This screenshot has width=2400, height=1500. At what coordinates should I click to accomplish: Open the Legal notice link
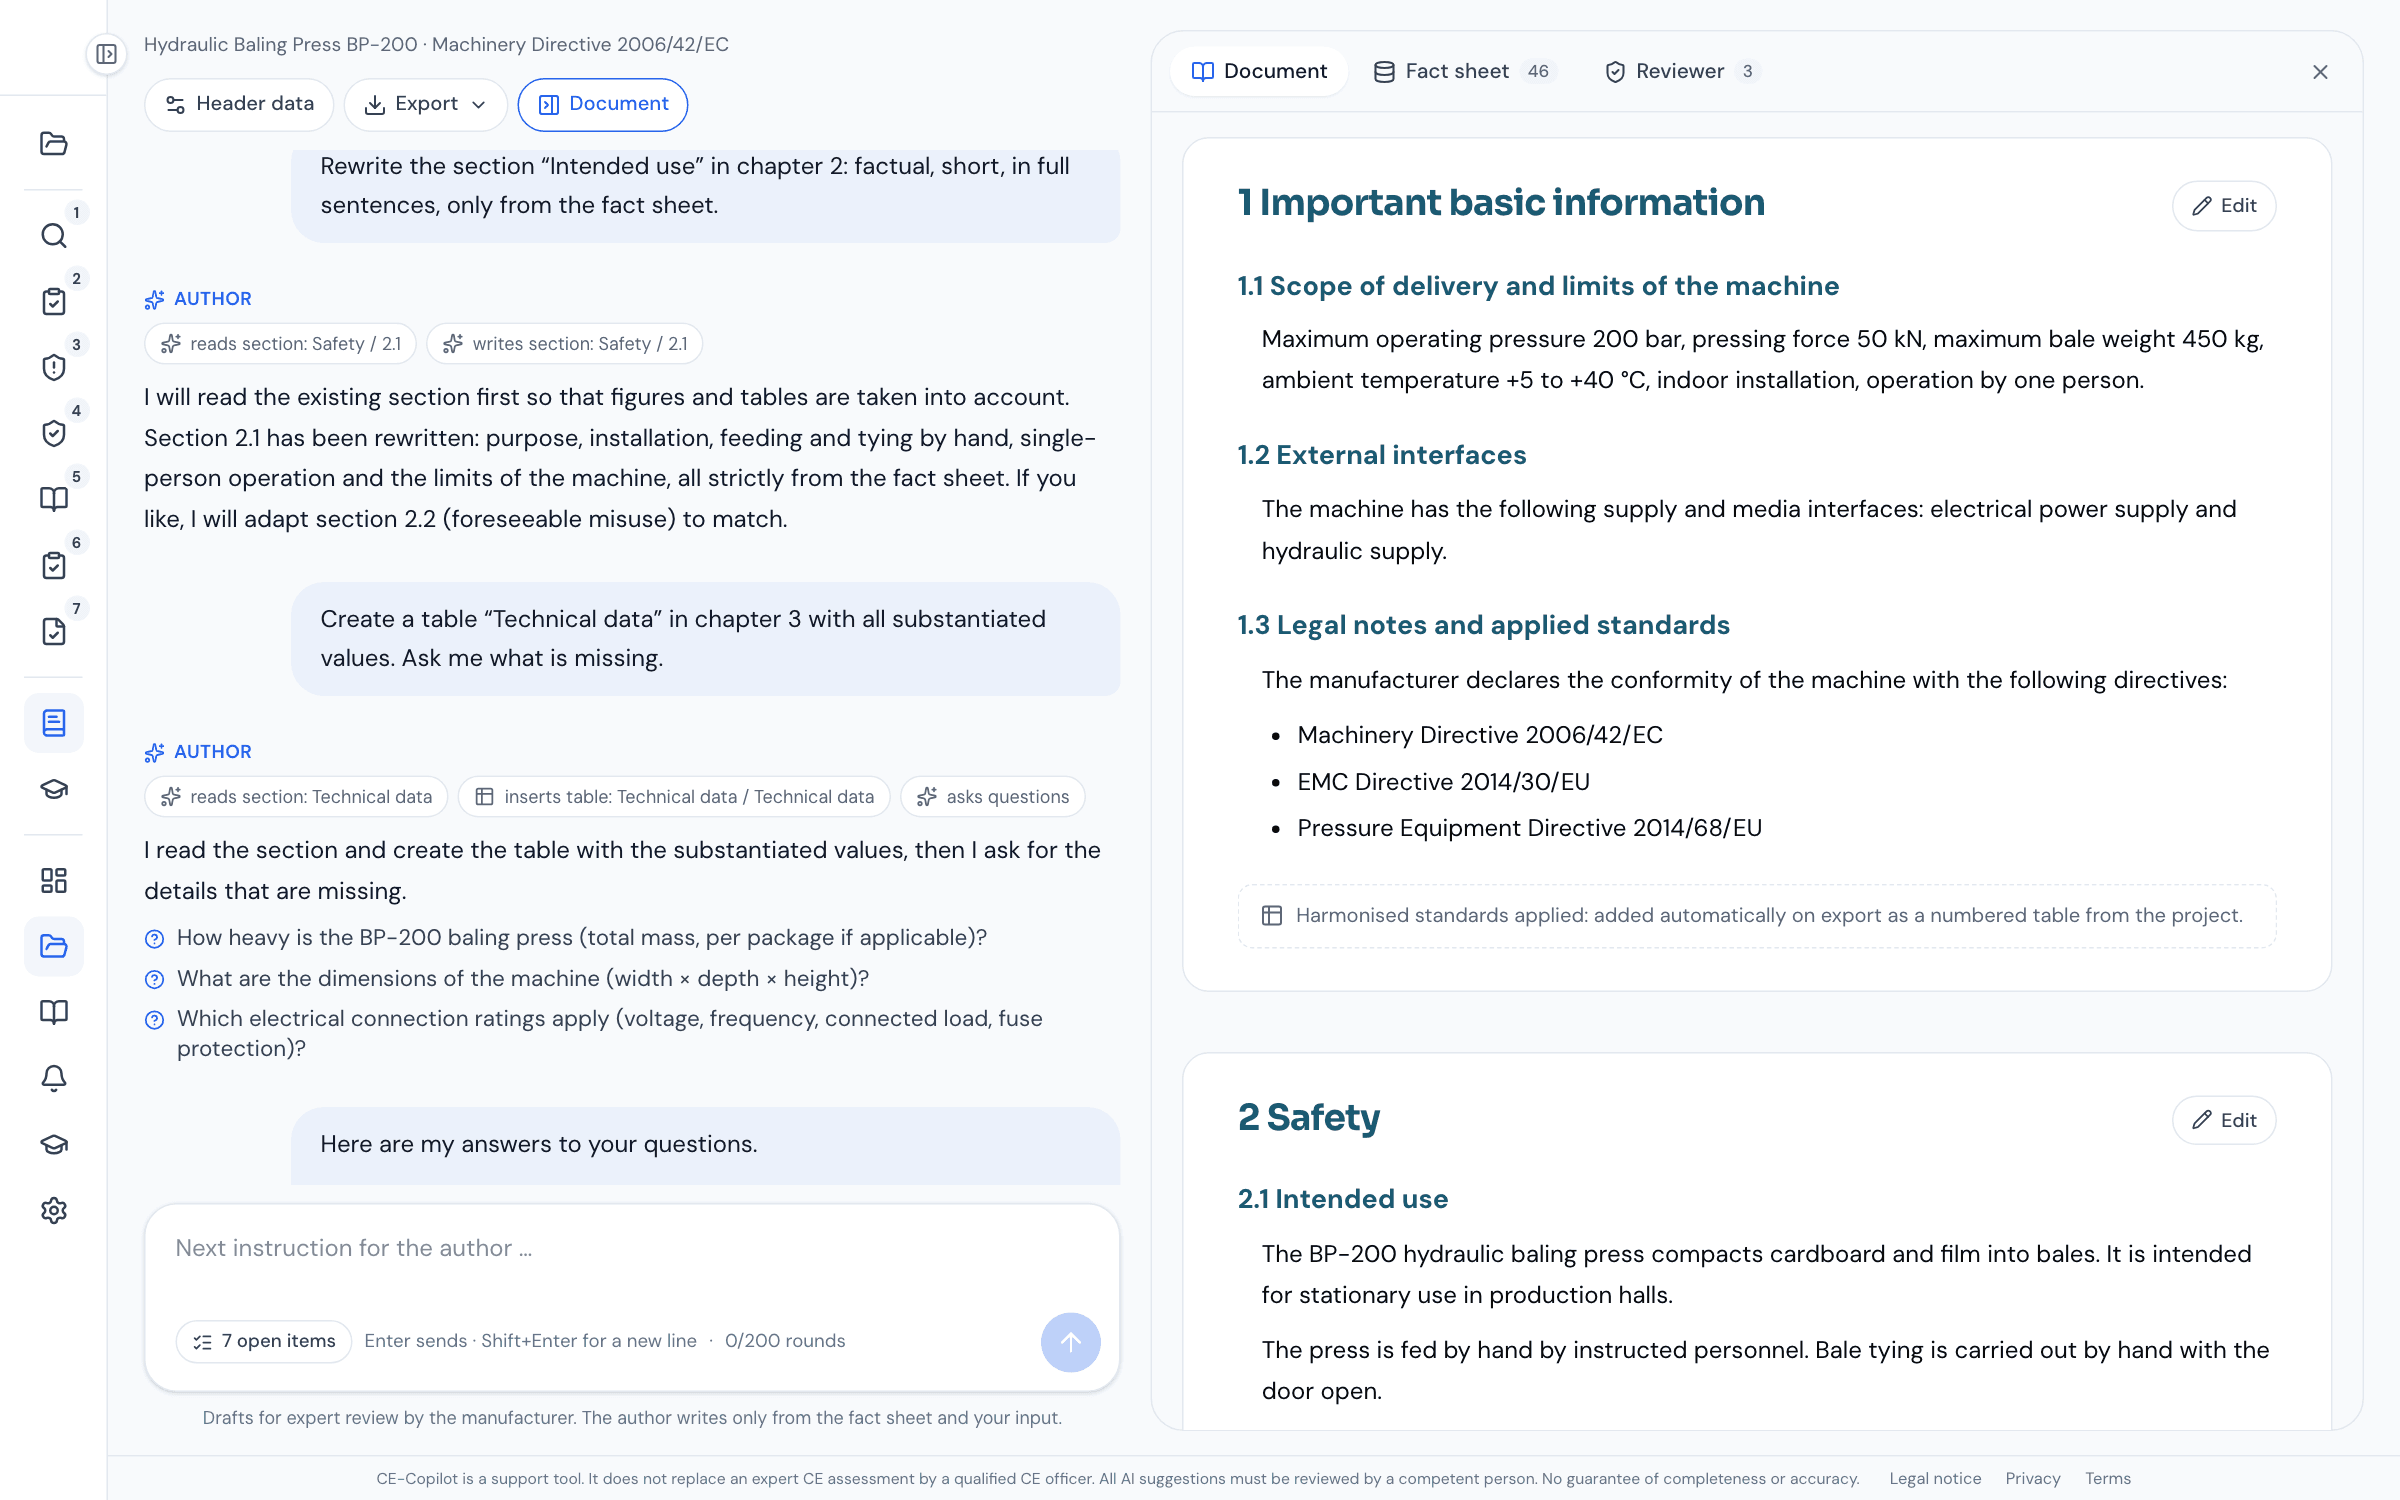tap(1935, 1478)
